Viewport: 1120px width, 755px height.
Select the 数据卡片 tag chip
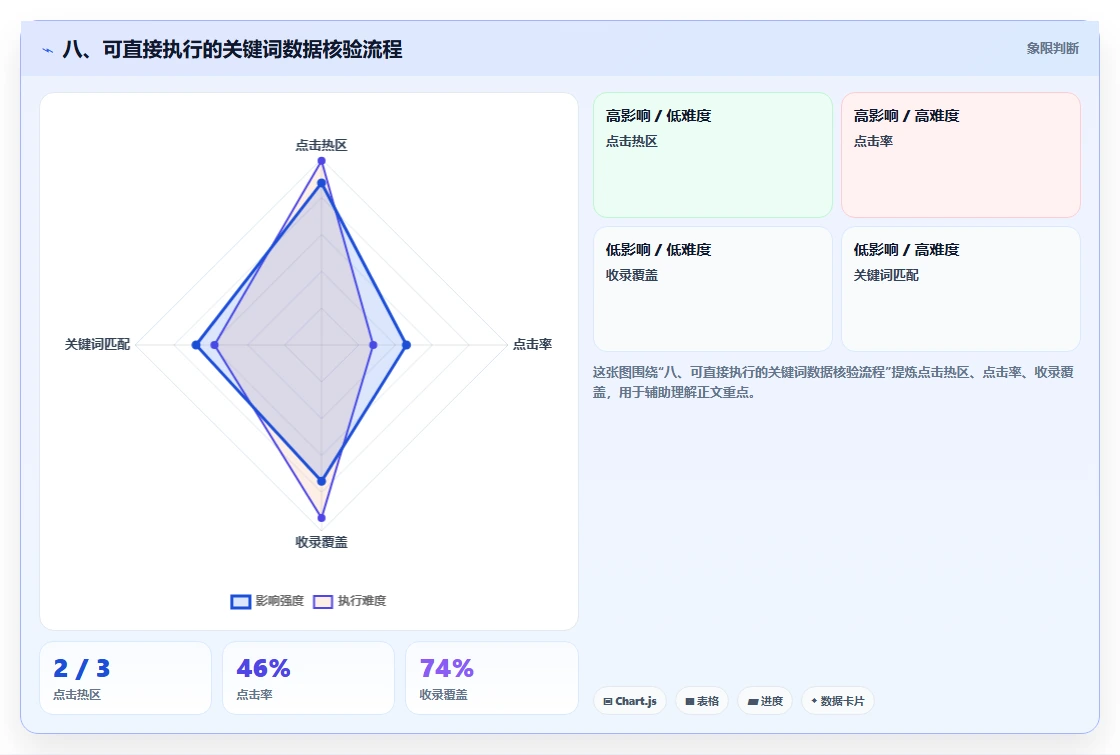pyautogui.click(x=838, y=701)
